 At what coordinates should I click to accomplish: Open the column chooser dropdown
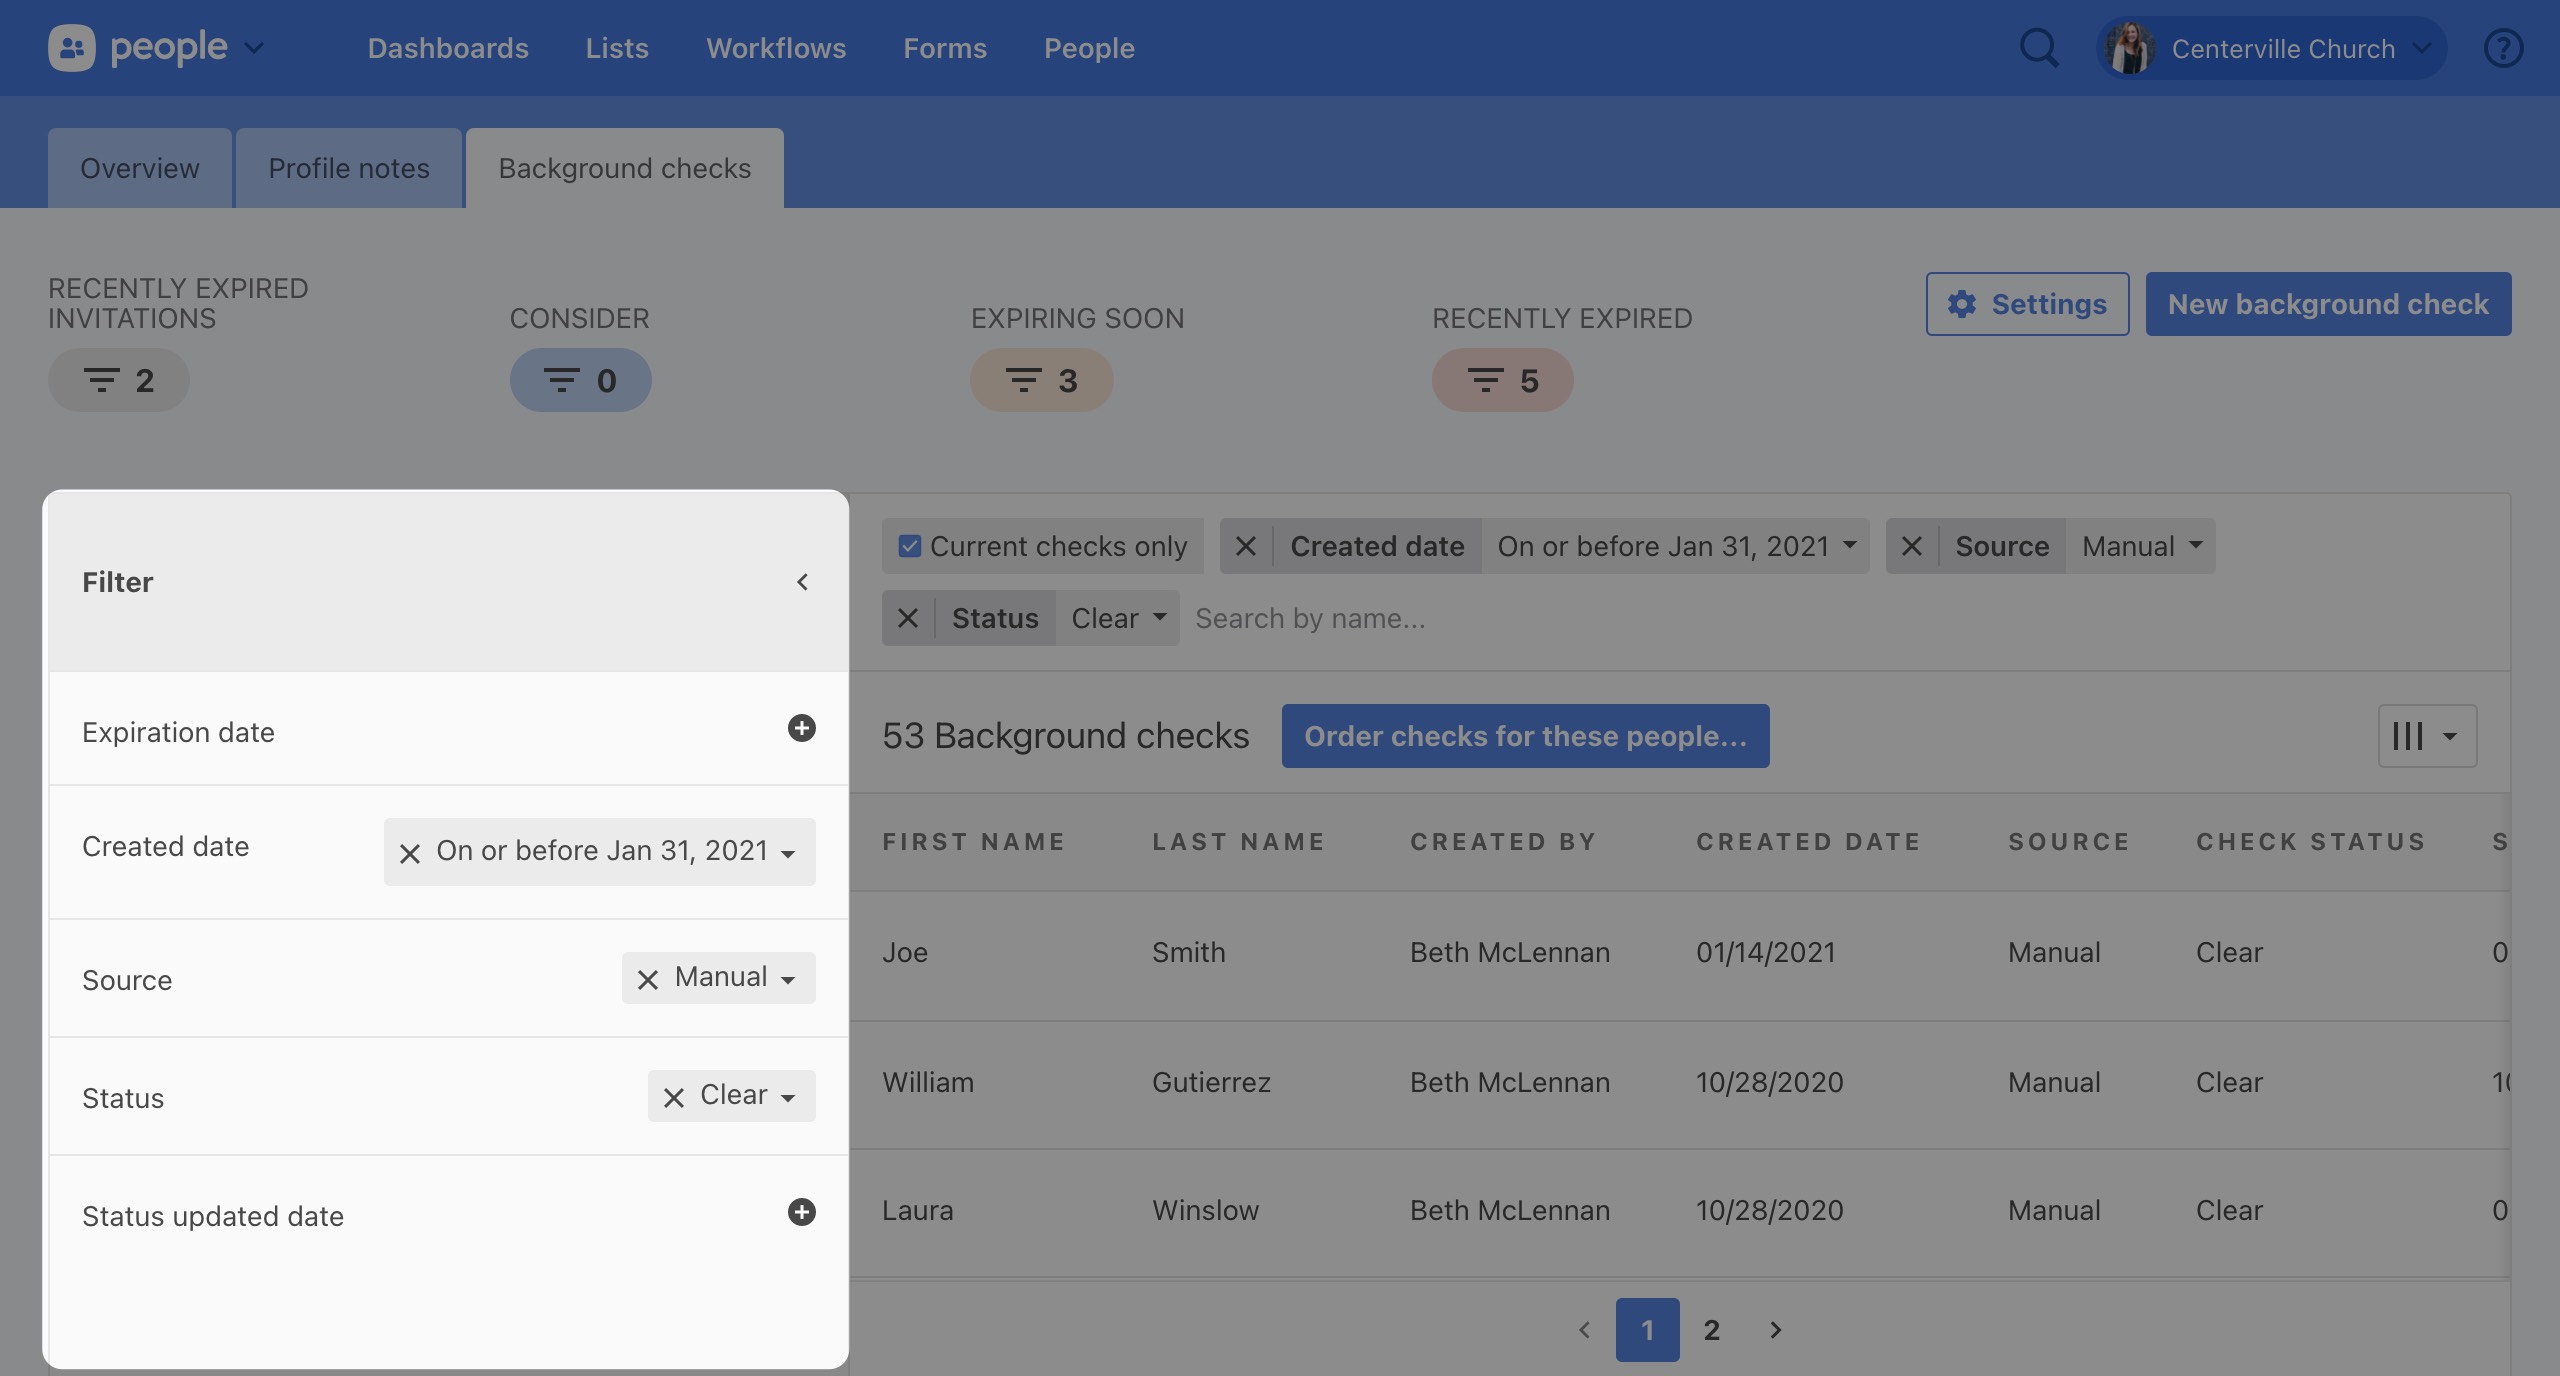click(x=2426, y=736)
